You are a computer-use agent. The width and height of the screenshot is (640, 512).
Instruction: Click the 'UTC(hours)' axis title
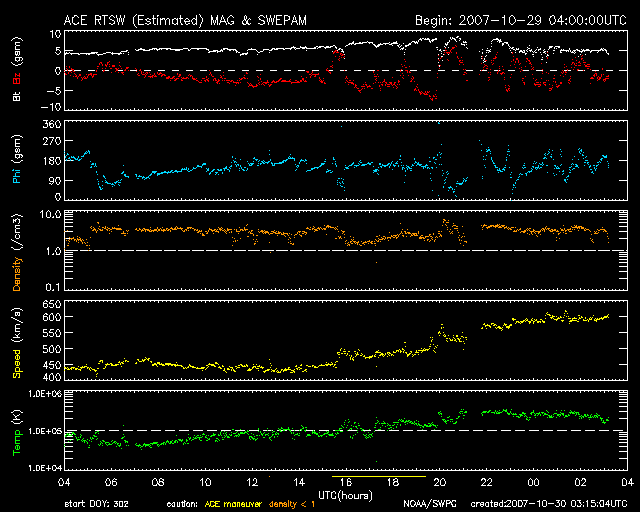(346, 496)
